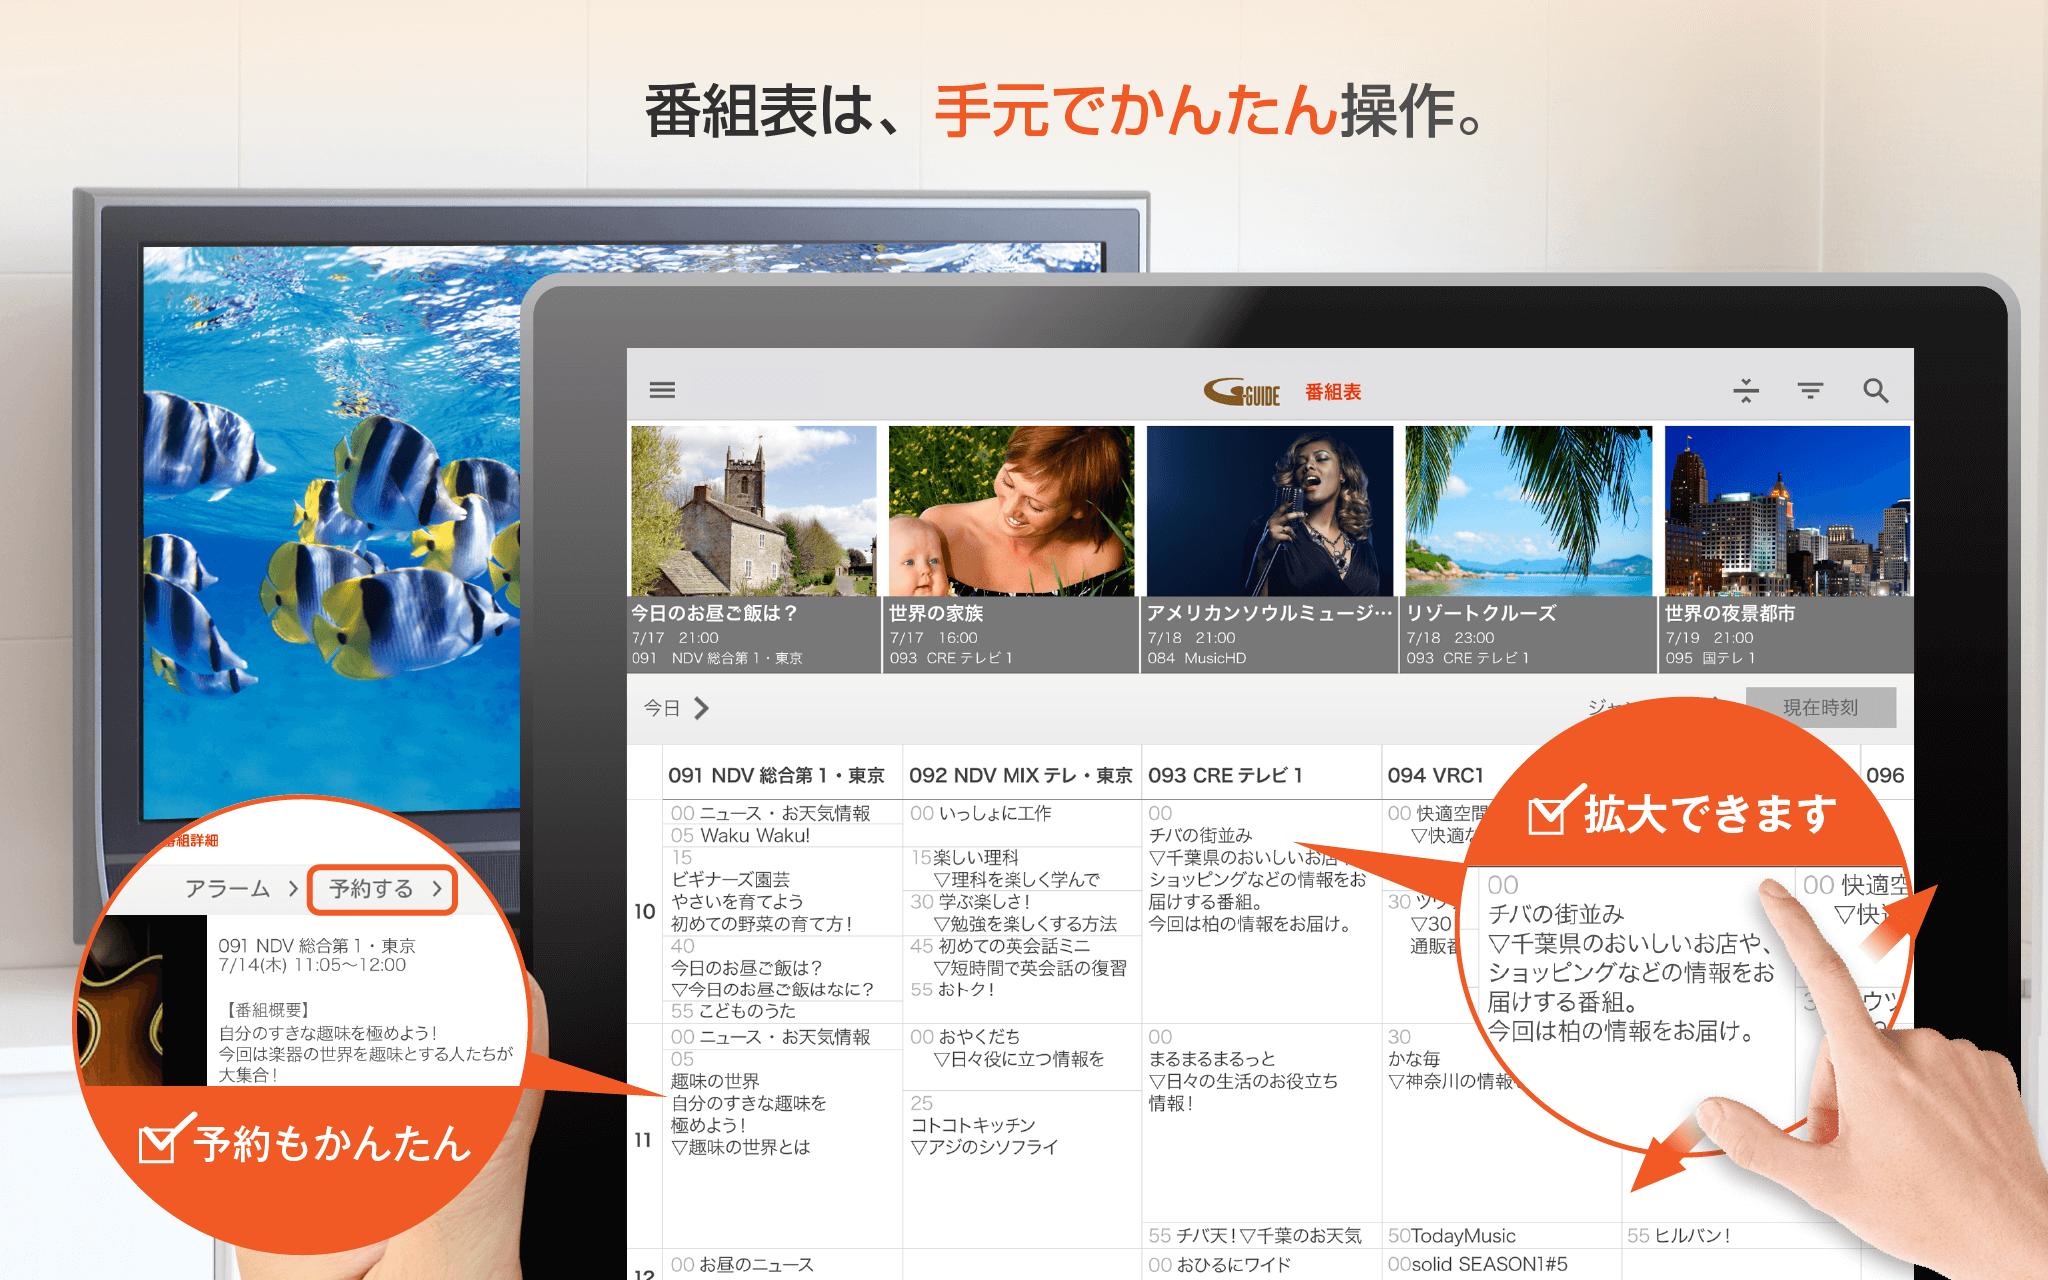Screen dimensions: 2048x1280
Task: Open program 00 おひるにワイド
Action: coord(1261,1264)
